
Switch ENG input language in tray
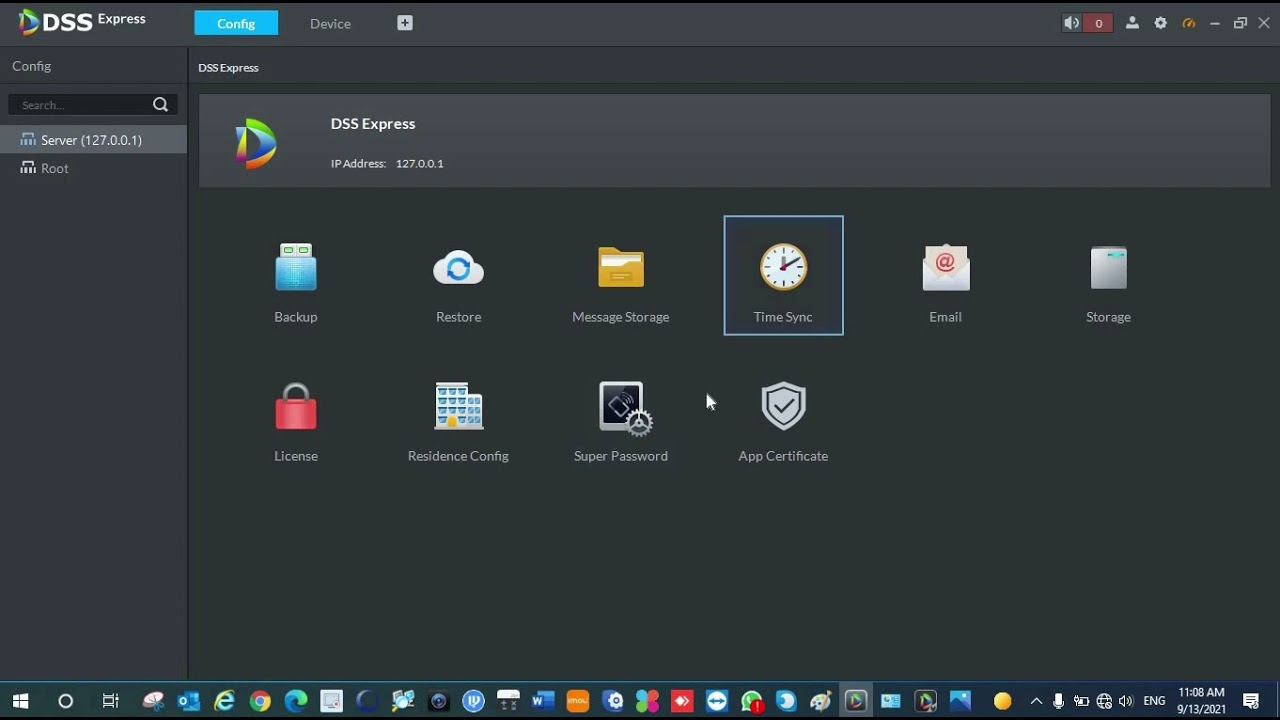tap(1155, 701)
